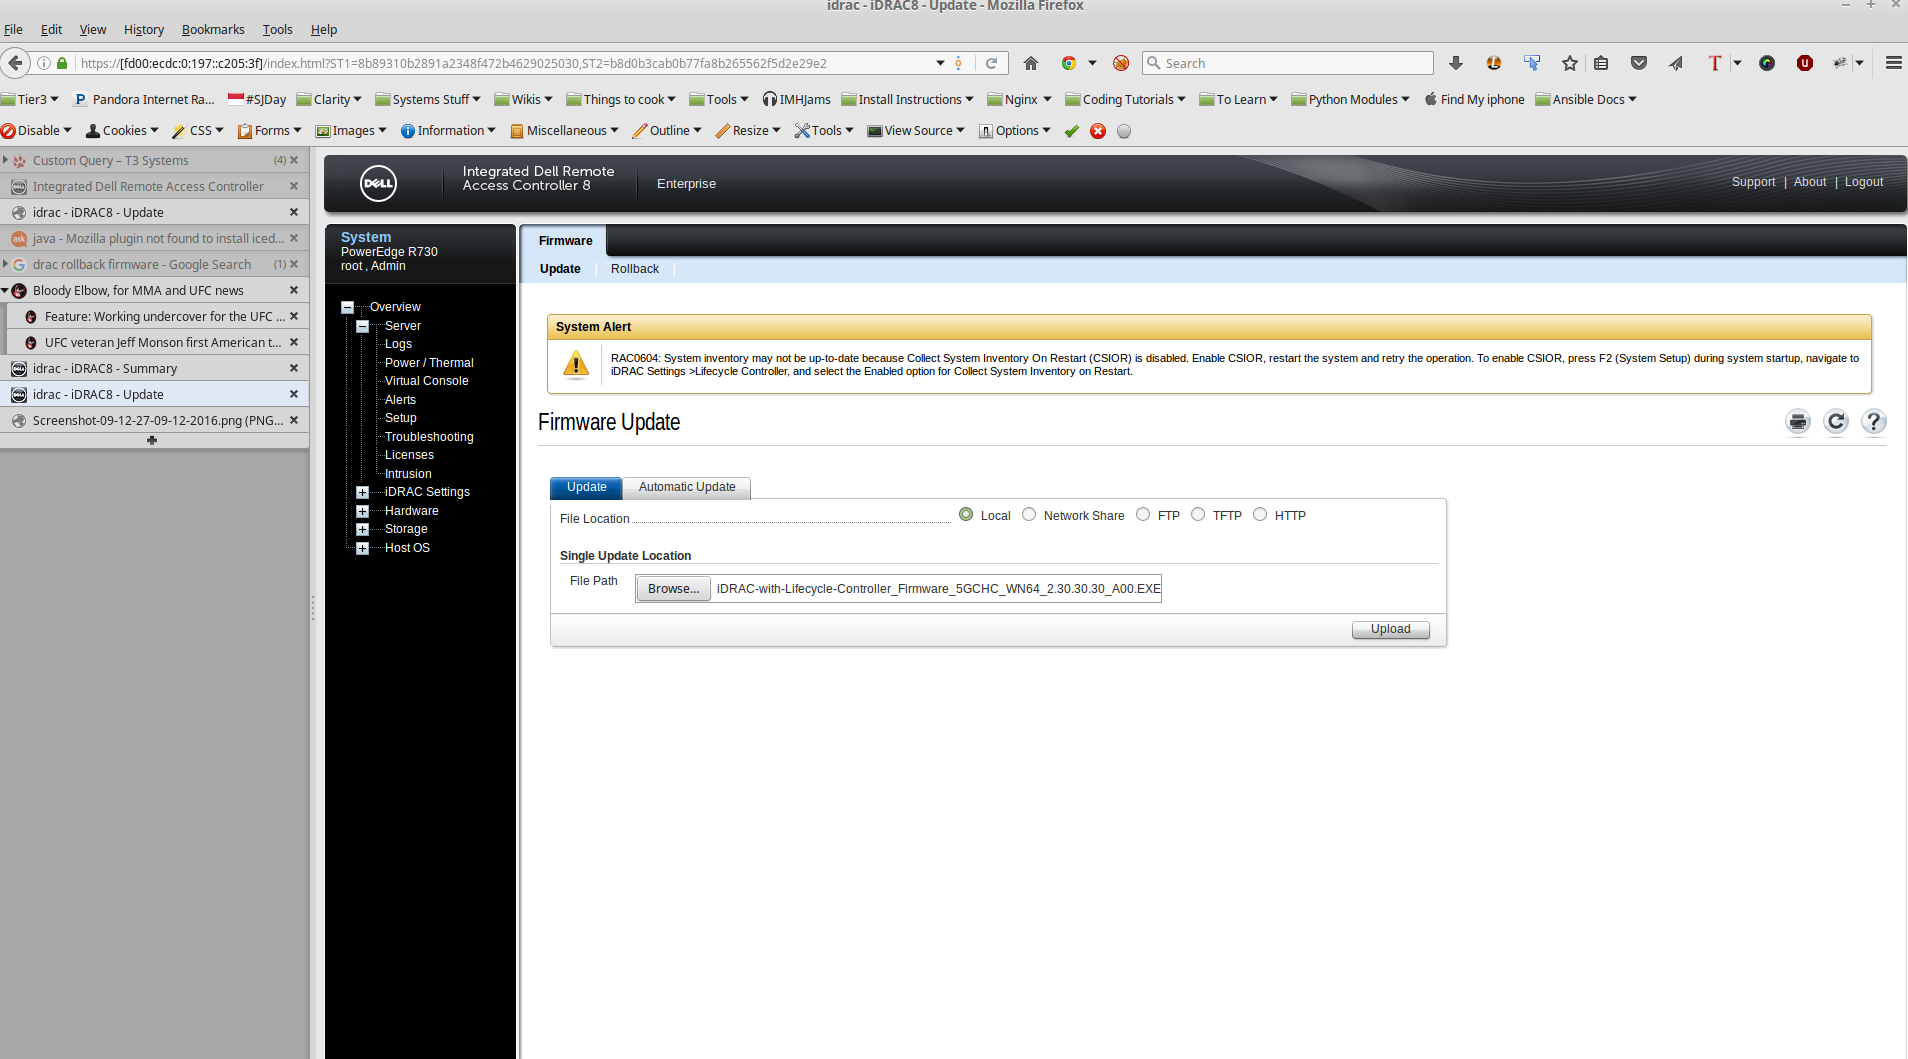Expand the iDRAC Settings tree node
Viewport: 1908px width, 1059px height.
363,492
